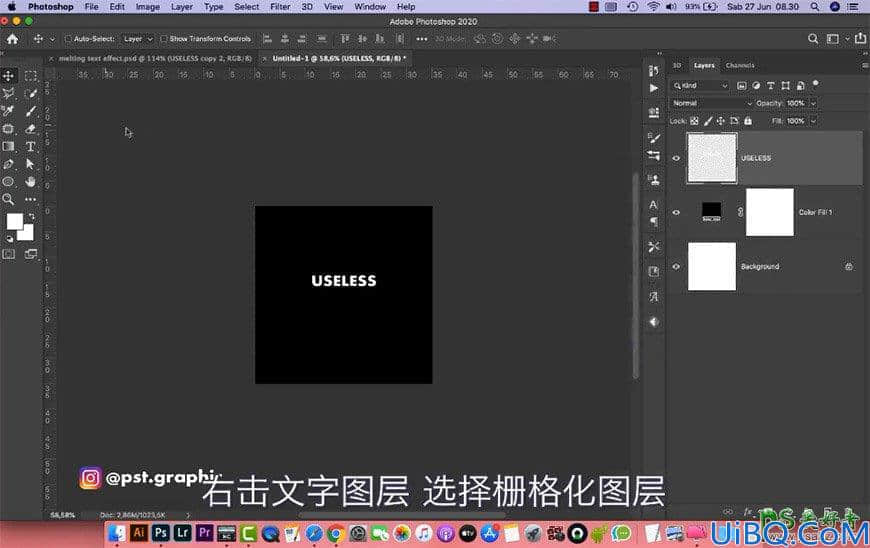Enable the Auto-Select checkbox
Viewport: 870px width, 548px height.
69,39
